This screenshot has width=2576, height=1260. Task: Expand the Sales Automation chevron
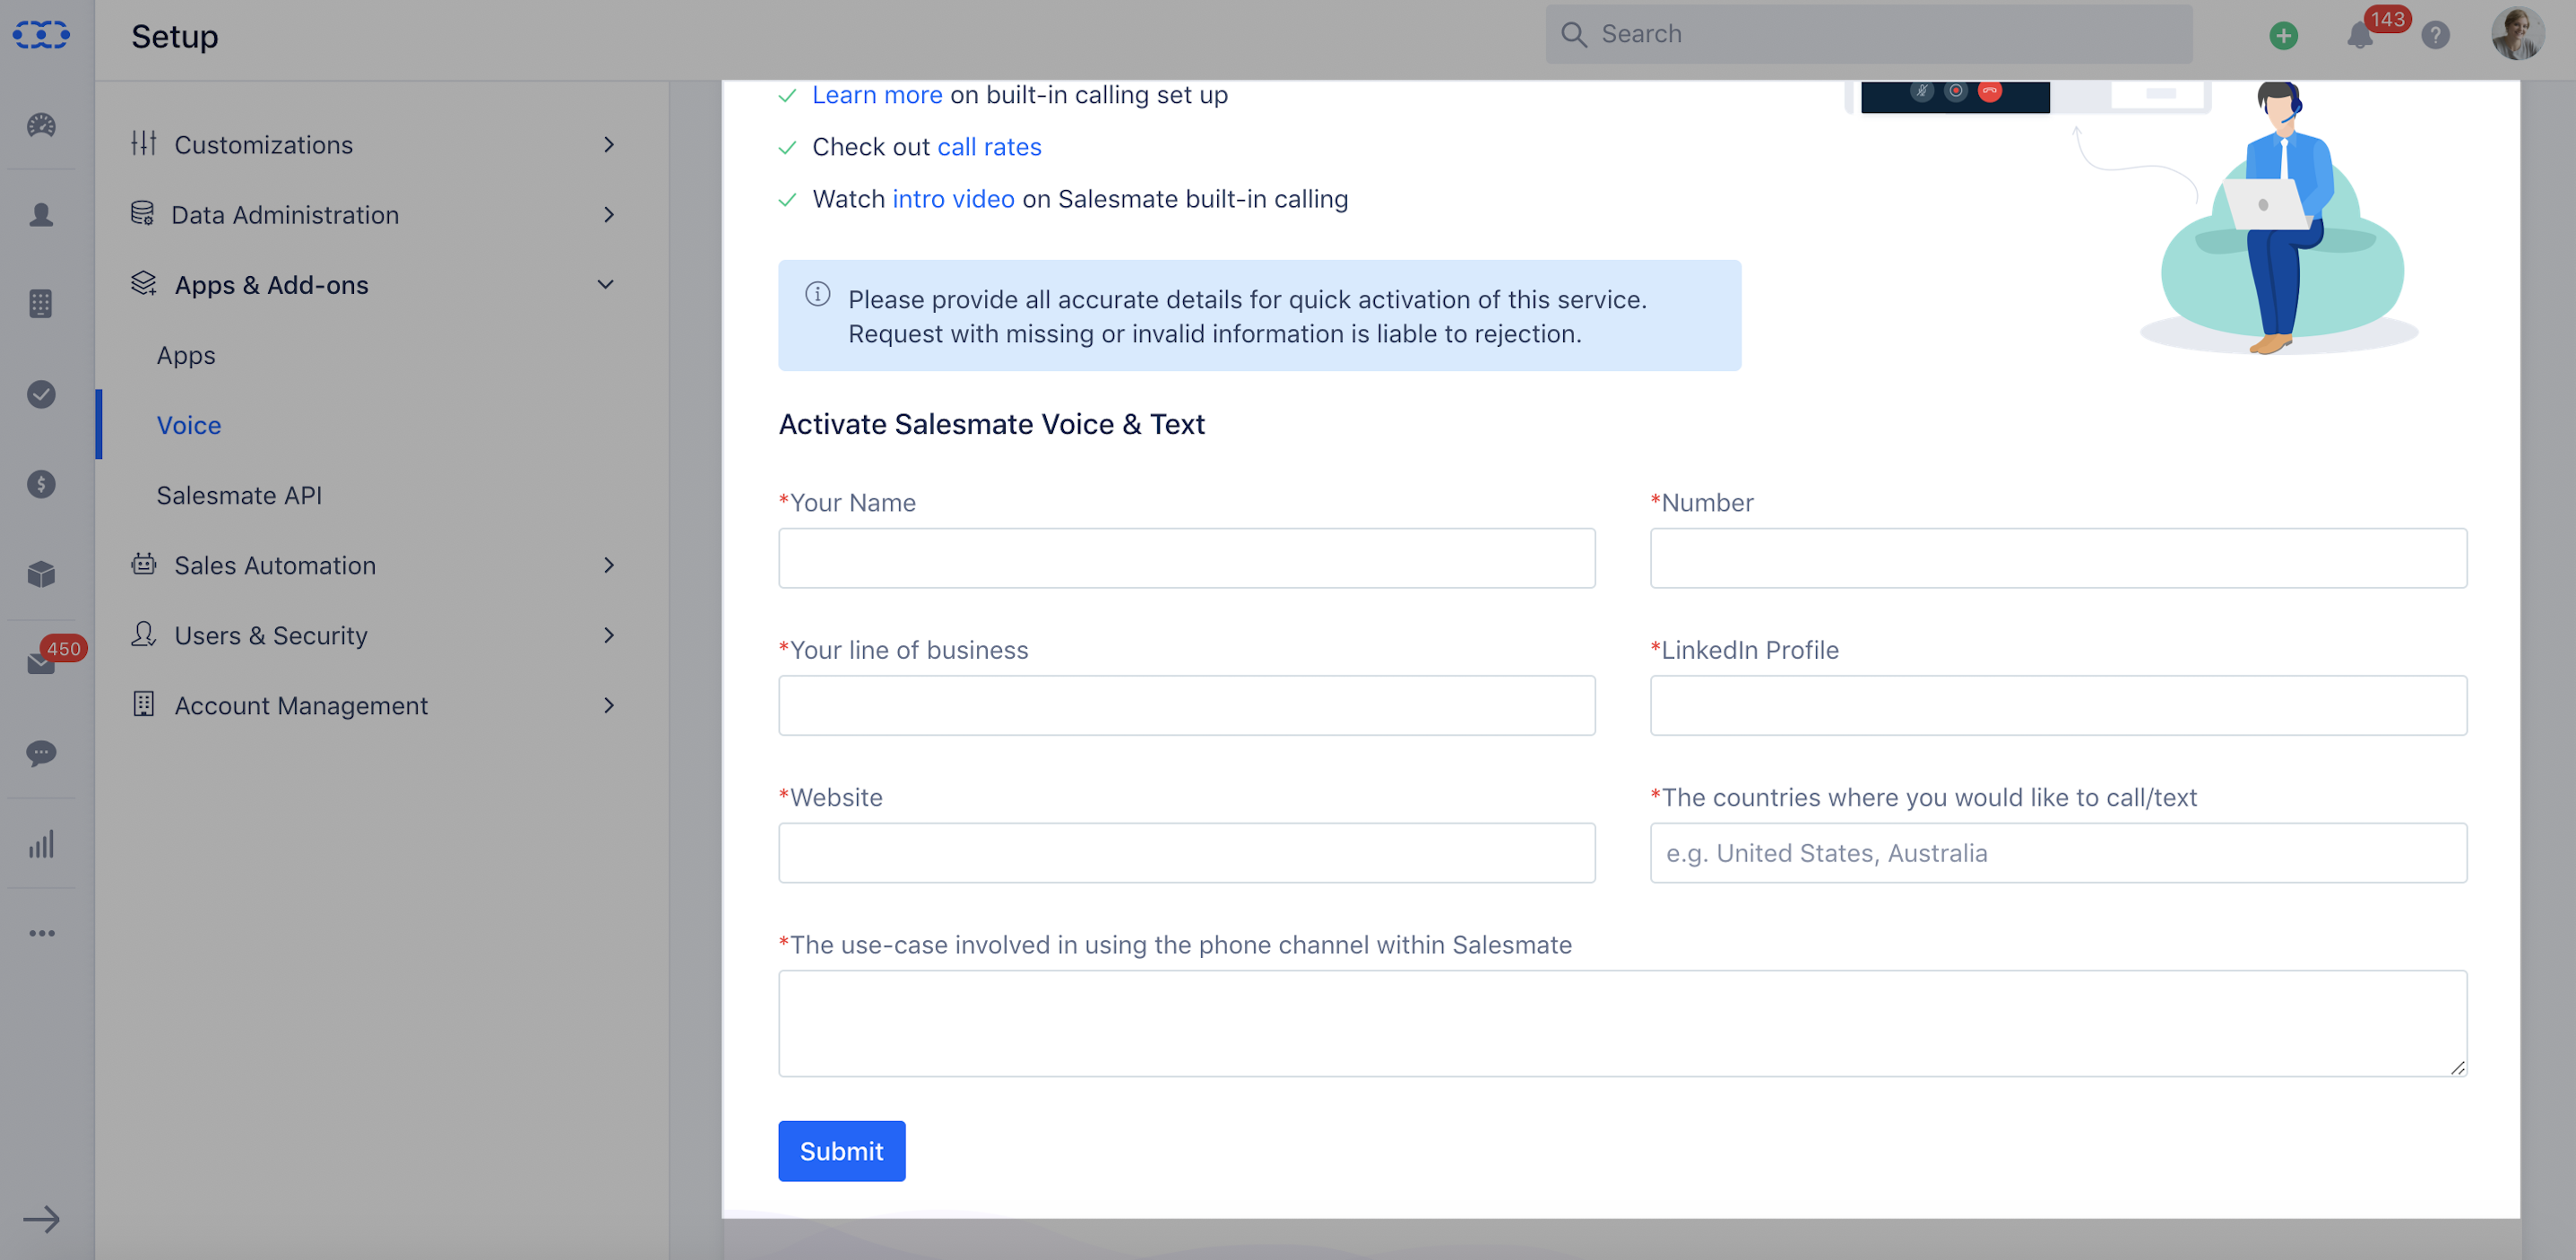[x=609, y=566]
